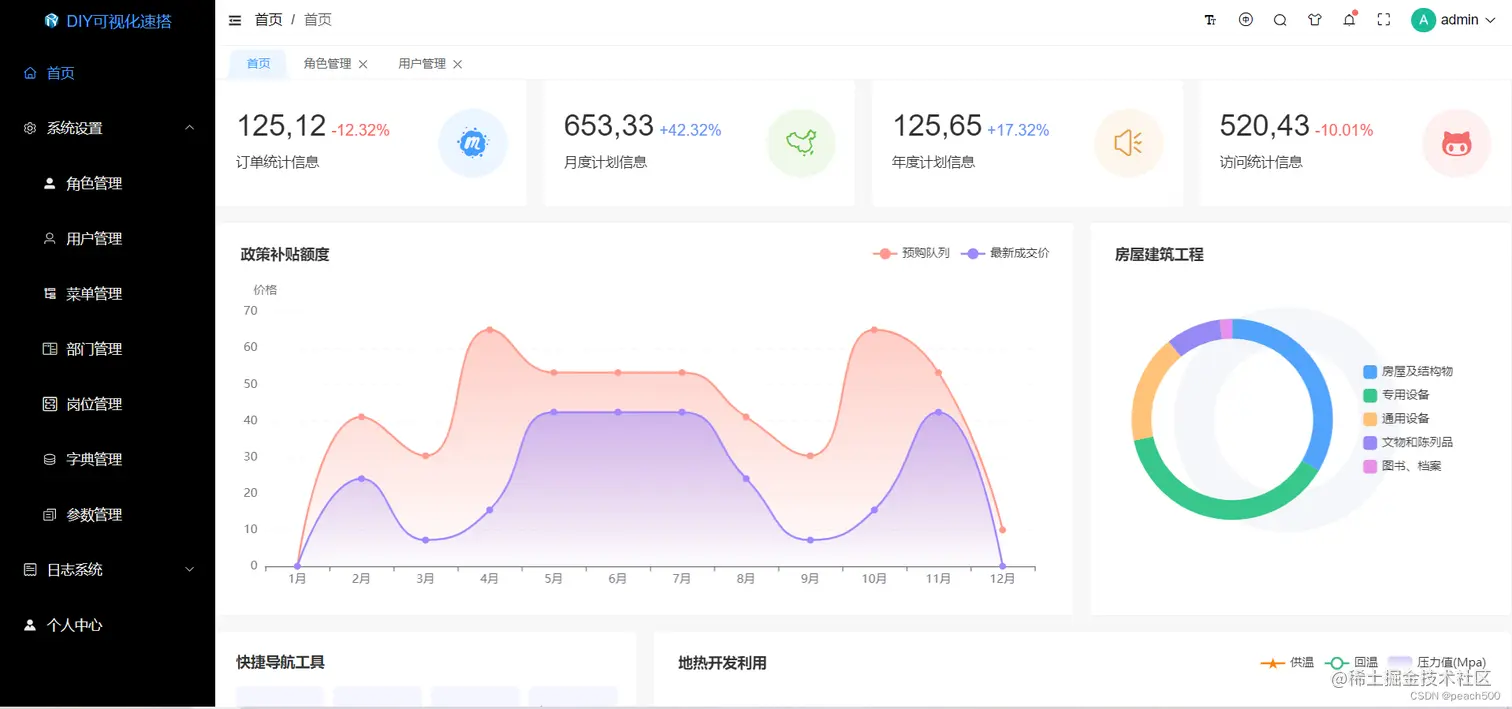Open the font size setting icon
The height and width of the screenshot is (709, 1512).
[x=1210, y=20]
